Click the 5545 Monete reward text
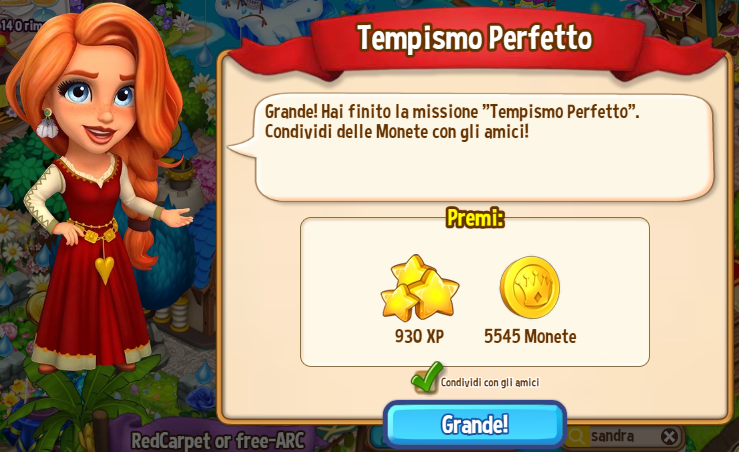The width and height of the screenshot is (739, 452). [530, 337]
